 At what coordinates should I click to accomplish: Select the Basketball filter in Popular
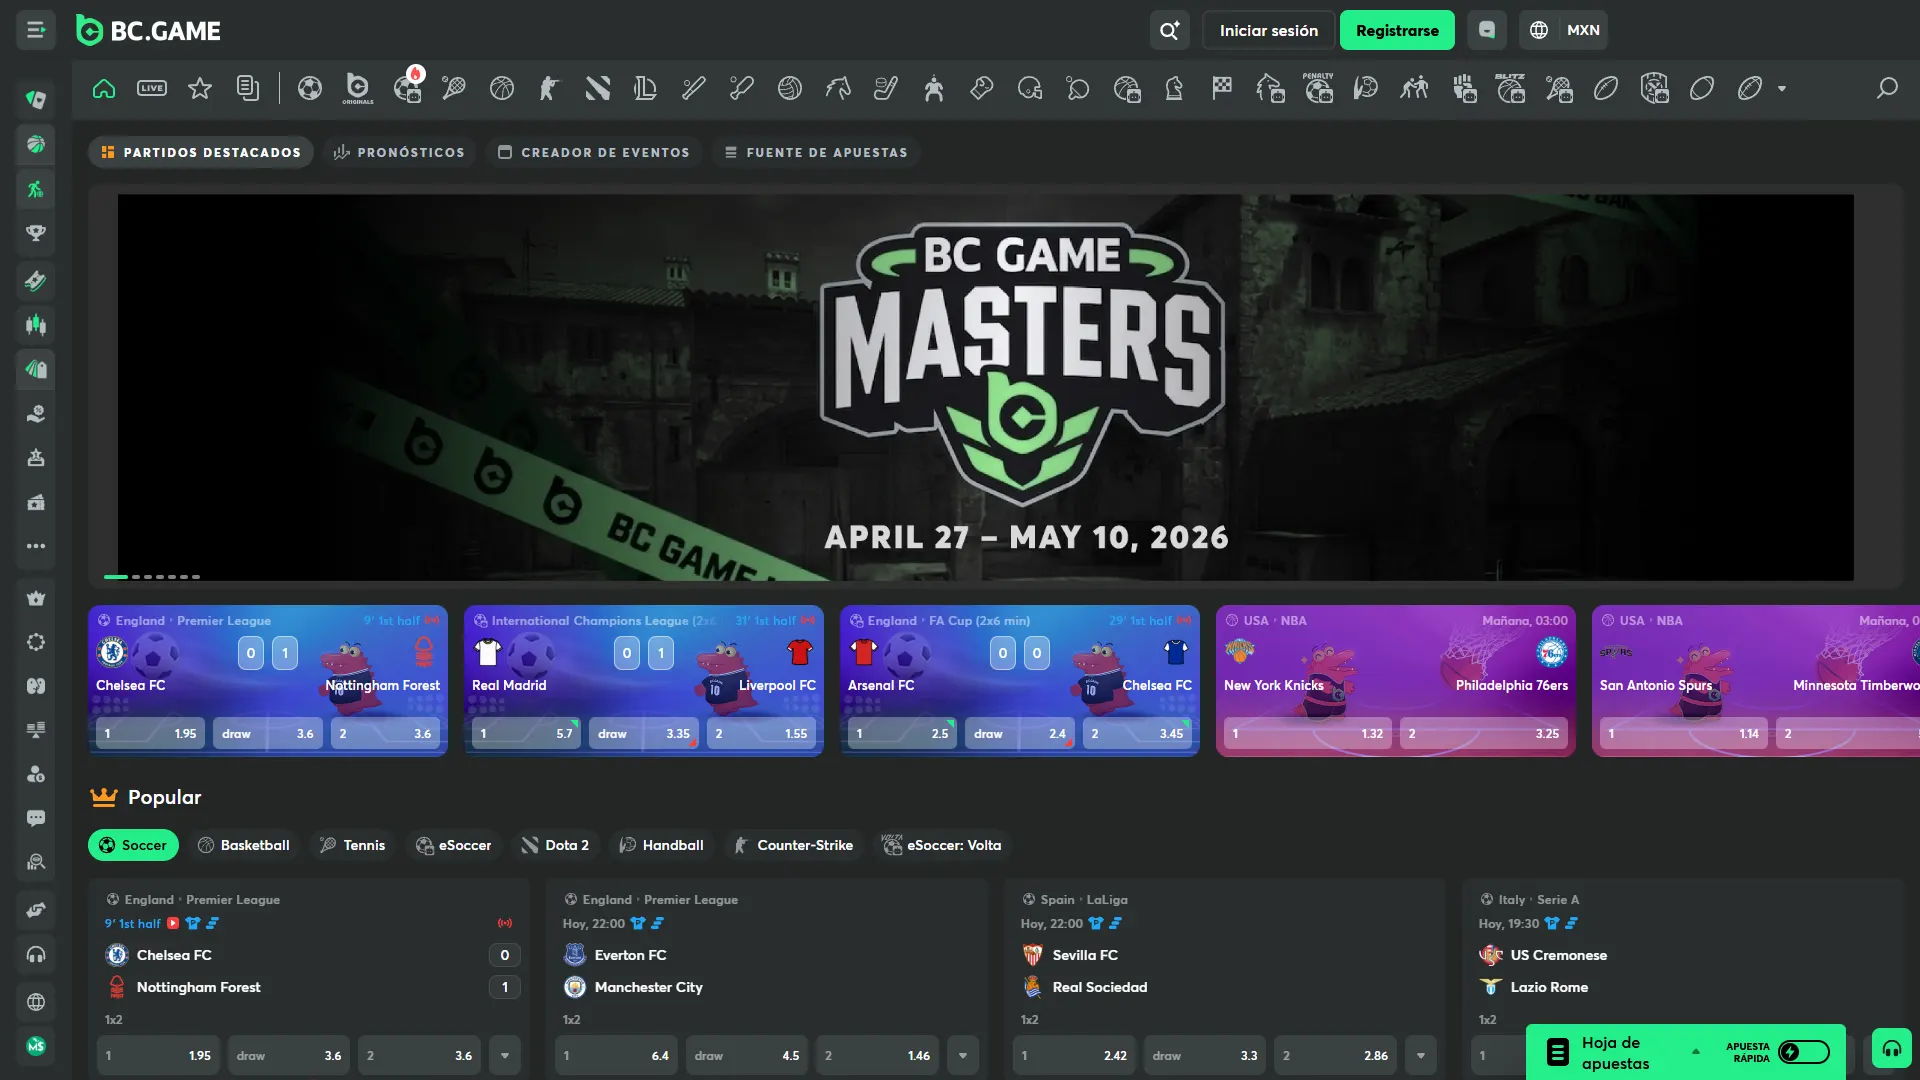244,845
